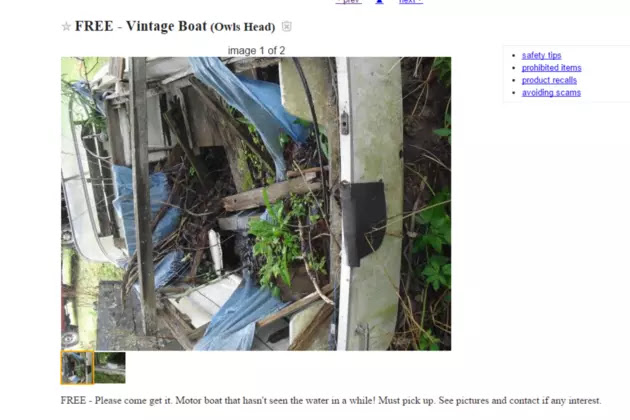Open the product recalls link
Screen dimensions: 630x420
549,80
